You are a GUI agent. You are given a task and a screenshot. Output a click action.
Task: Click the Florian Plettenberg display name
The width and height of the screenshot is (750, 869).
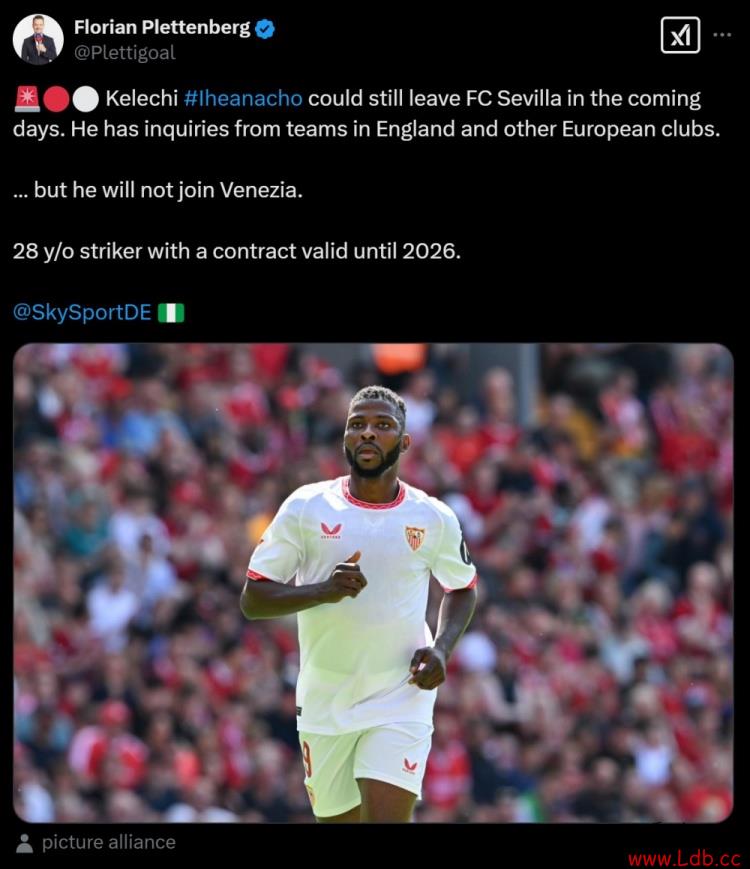pyautogui.click(x=162, y=27)
